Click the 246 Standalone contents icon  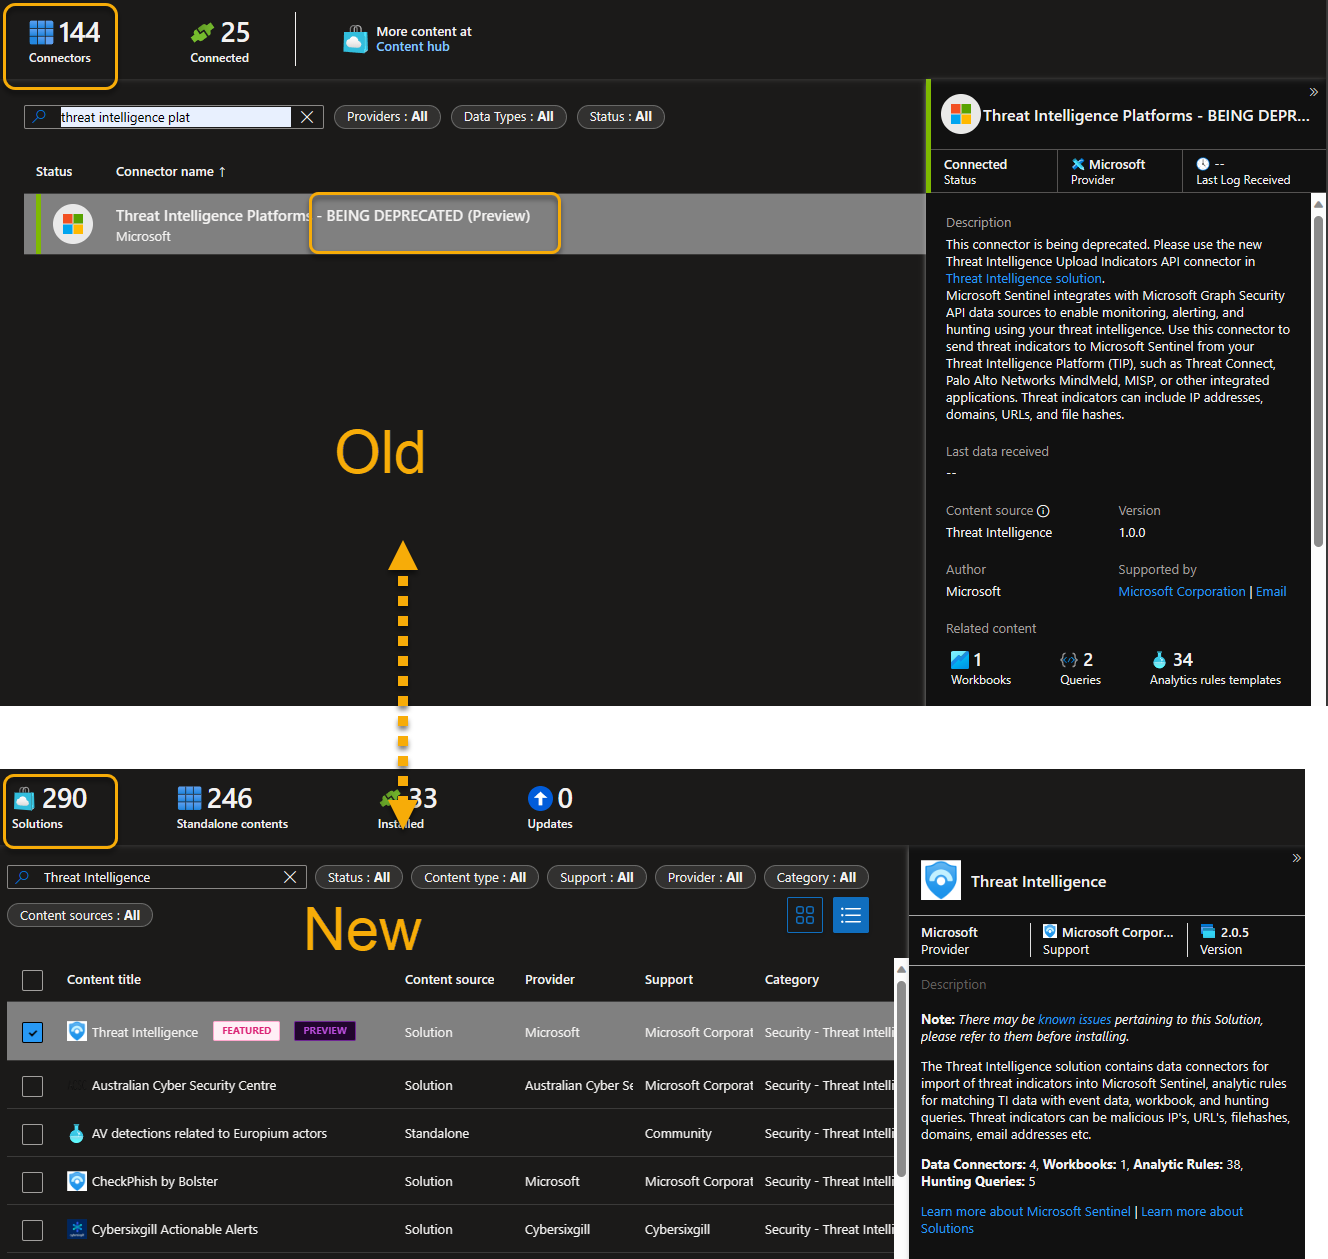coord(189,798)
